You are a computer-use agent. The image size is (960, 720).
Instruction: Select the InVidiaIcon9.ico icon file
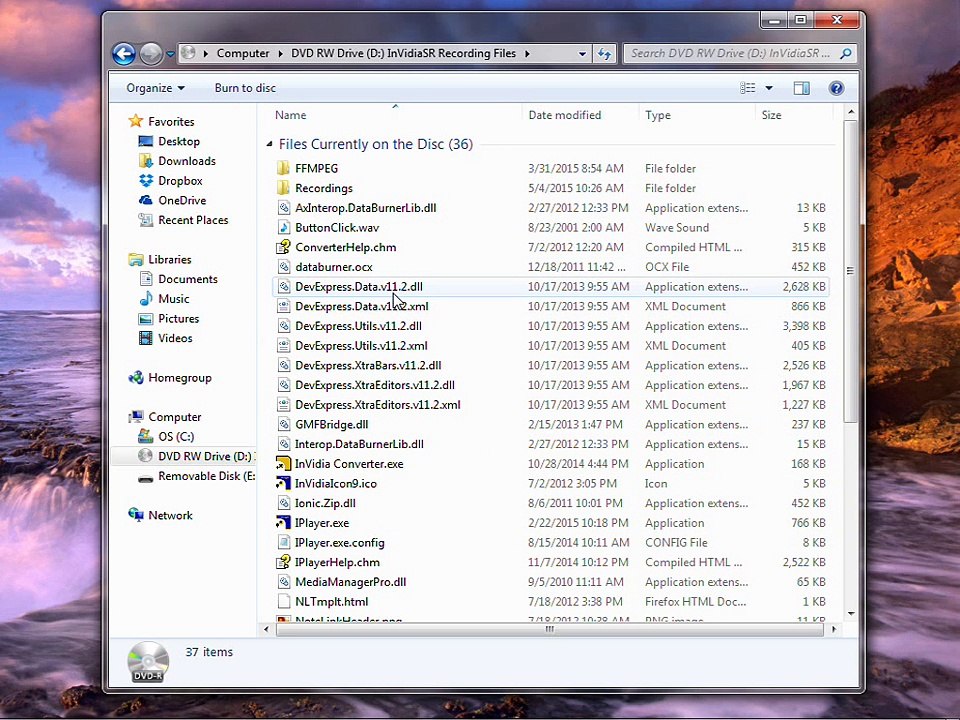click(283, 484)
